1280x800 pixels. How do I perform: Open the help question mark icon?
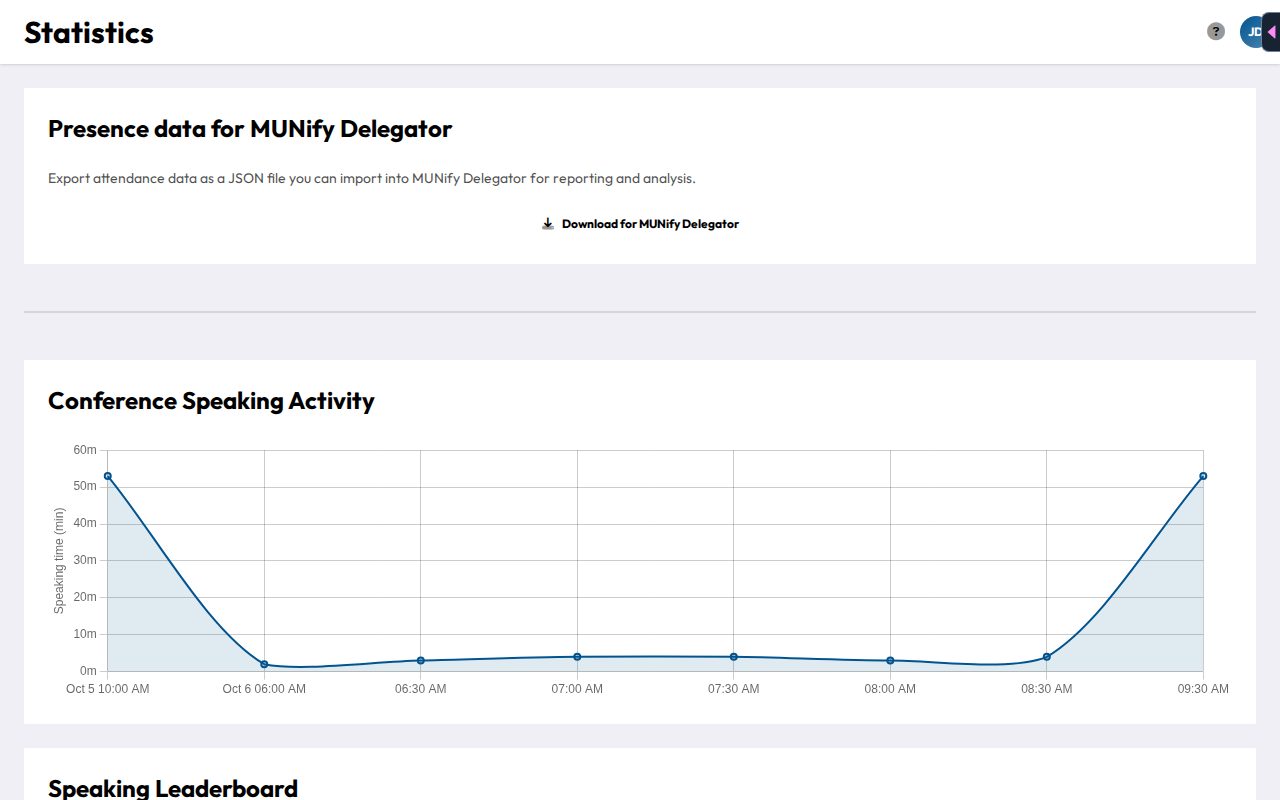pyautogui.click(x=1216, y=31)
